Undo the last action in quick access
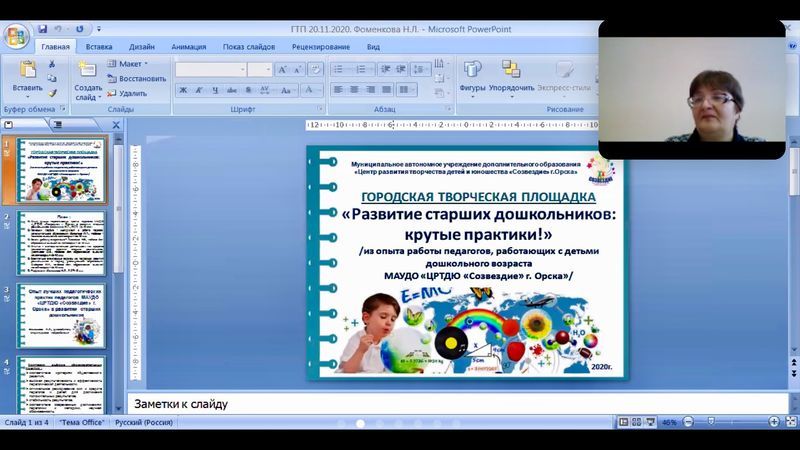This screenshot has height=450, width=800. pos(58,29)
